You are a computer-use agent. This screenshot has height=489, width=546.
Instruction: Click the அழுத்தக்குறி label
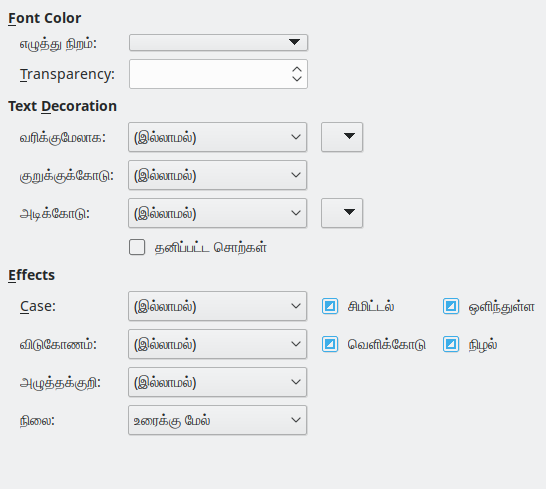(x=60, y=383)
